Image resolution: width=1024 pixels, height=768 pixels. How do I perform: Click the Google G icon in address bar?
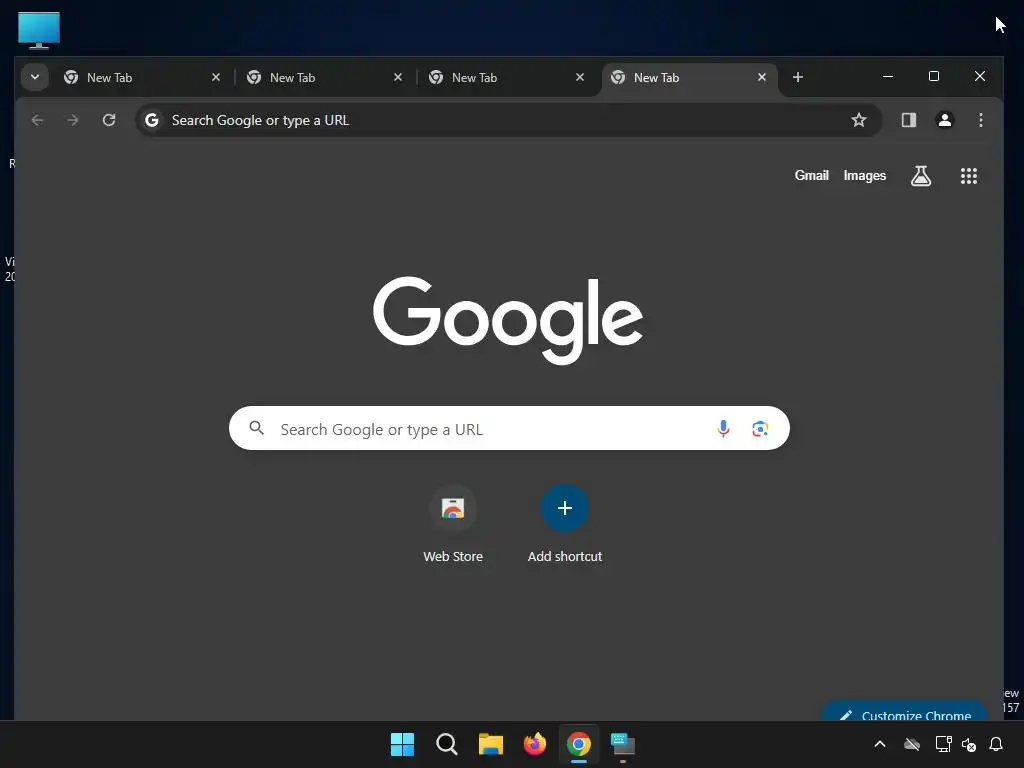click(x=152, y=120)
